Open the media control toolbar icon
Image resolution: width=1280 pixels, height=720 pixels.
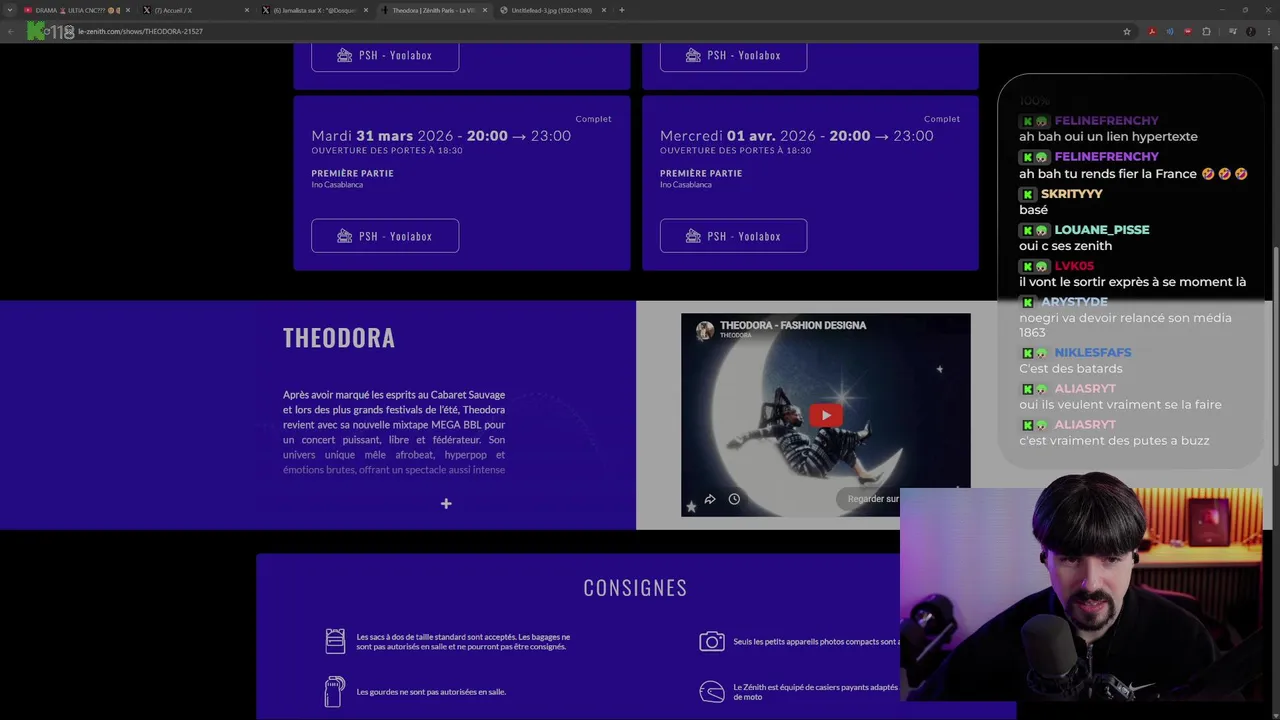[x=1232, y=31]
